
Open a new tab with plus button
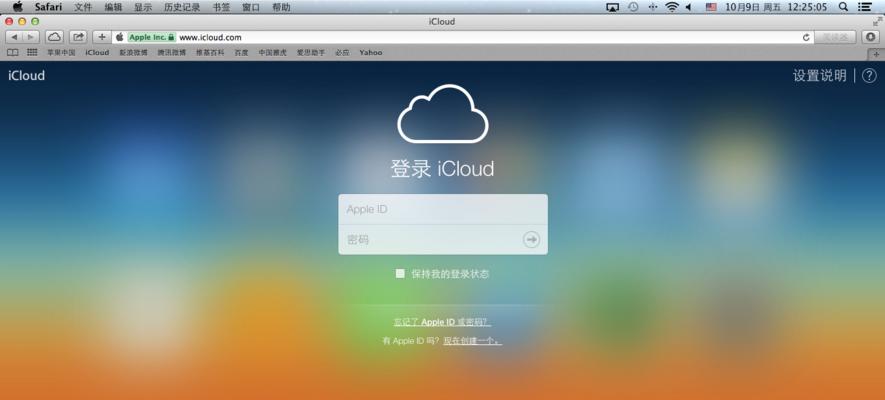[x=876, y=54]
